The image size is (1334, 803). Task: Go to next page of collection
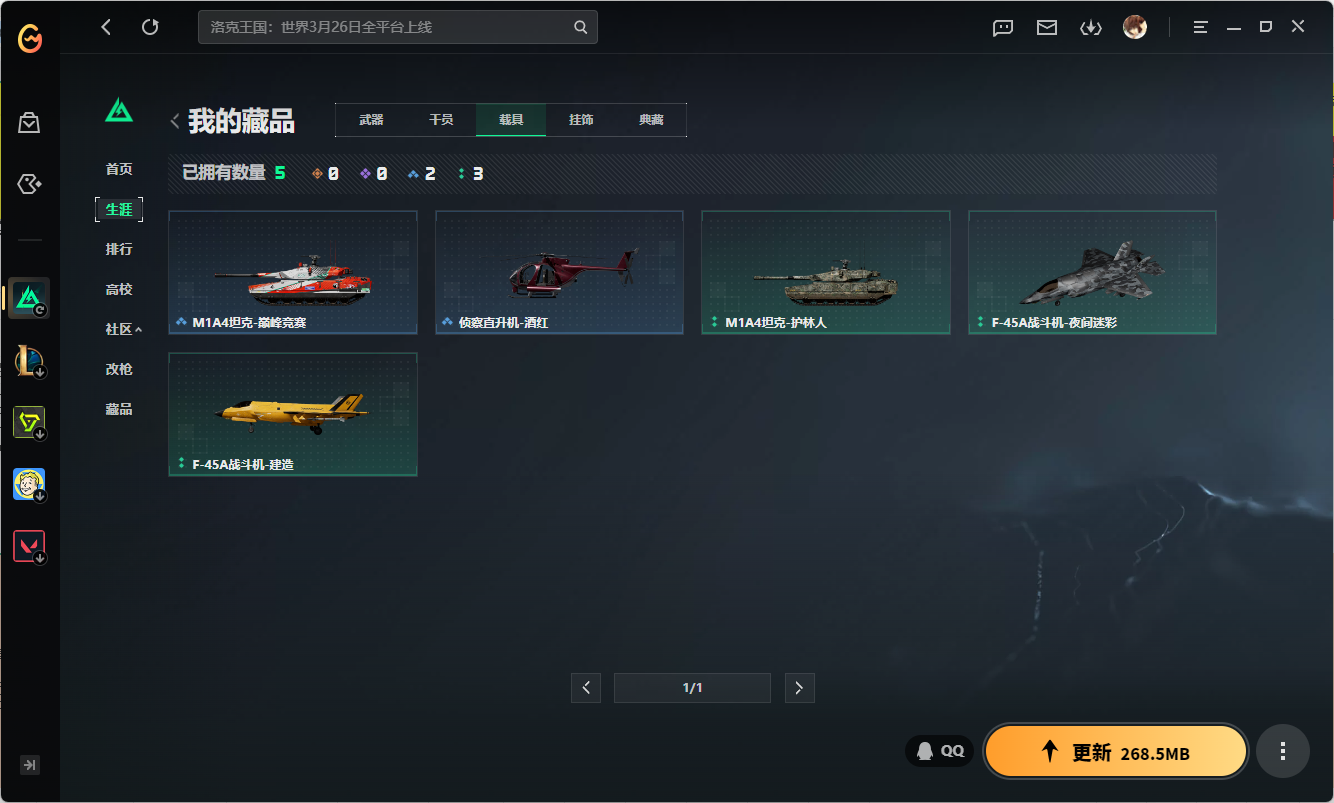[x=799, y=688]
